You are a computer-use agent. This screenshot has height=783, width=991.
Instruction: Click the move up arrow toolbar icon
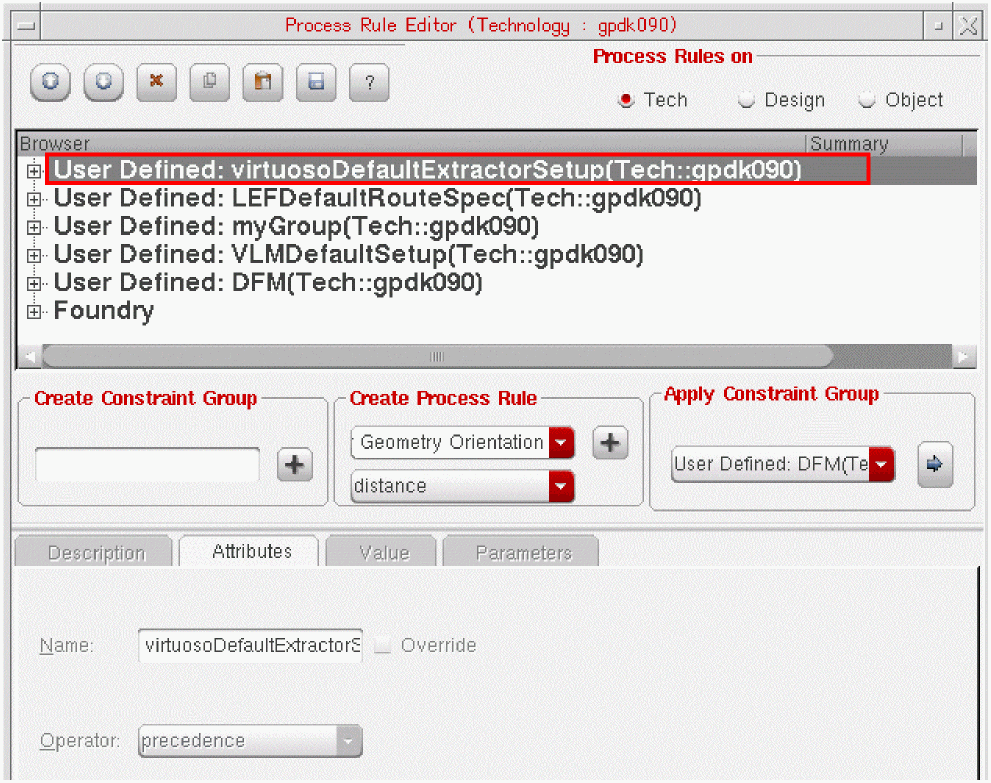(50, 82)
